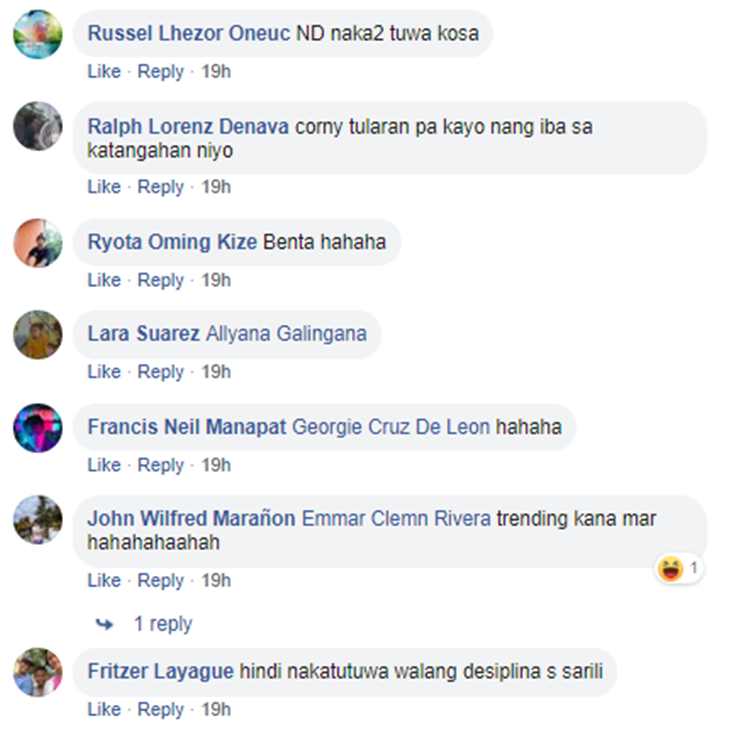Image resolution: width=750 pixels, height=733 pixels.
Task: Open John Wilfred Marañon's profile picture
Action: pyautogui.click(x=38, y=520)
